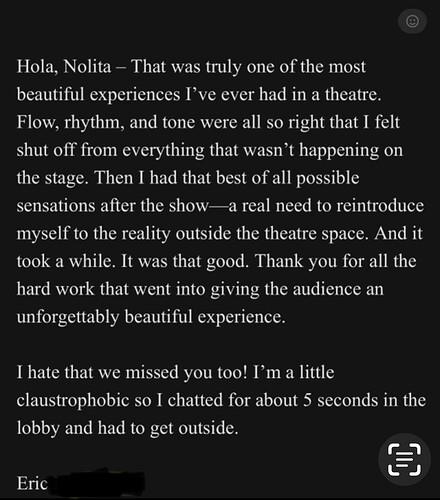Select the word "claustrophobic" in the message

[x=73, y=400]
